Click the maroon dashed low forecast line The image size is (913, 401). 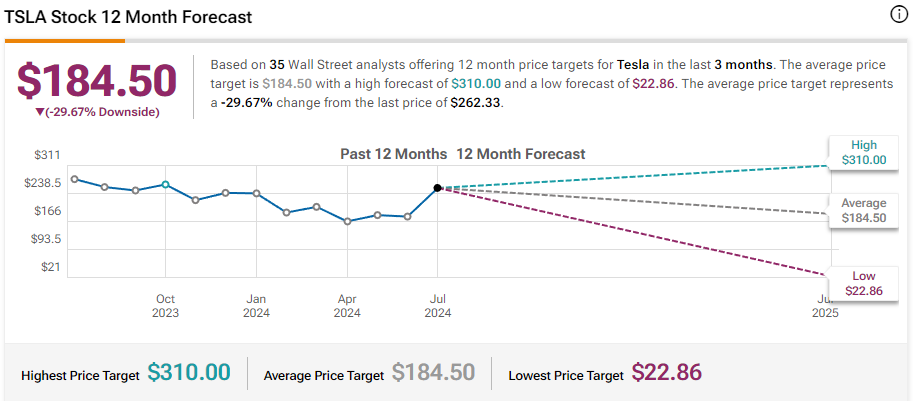coord(630,229)
